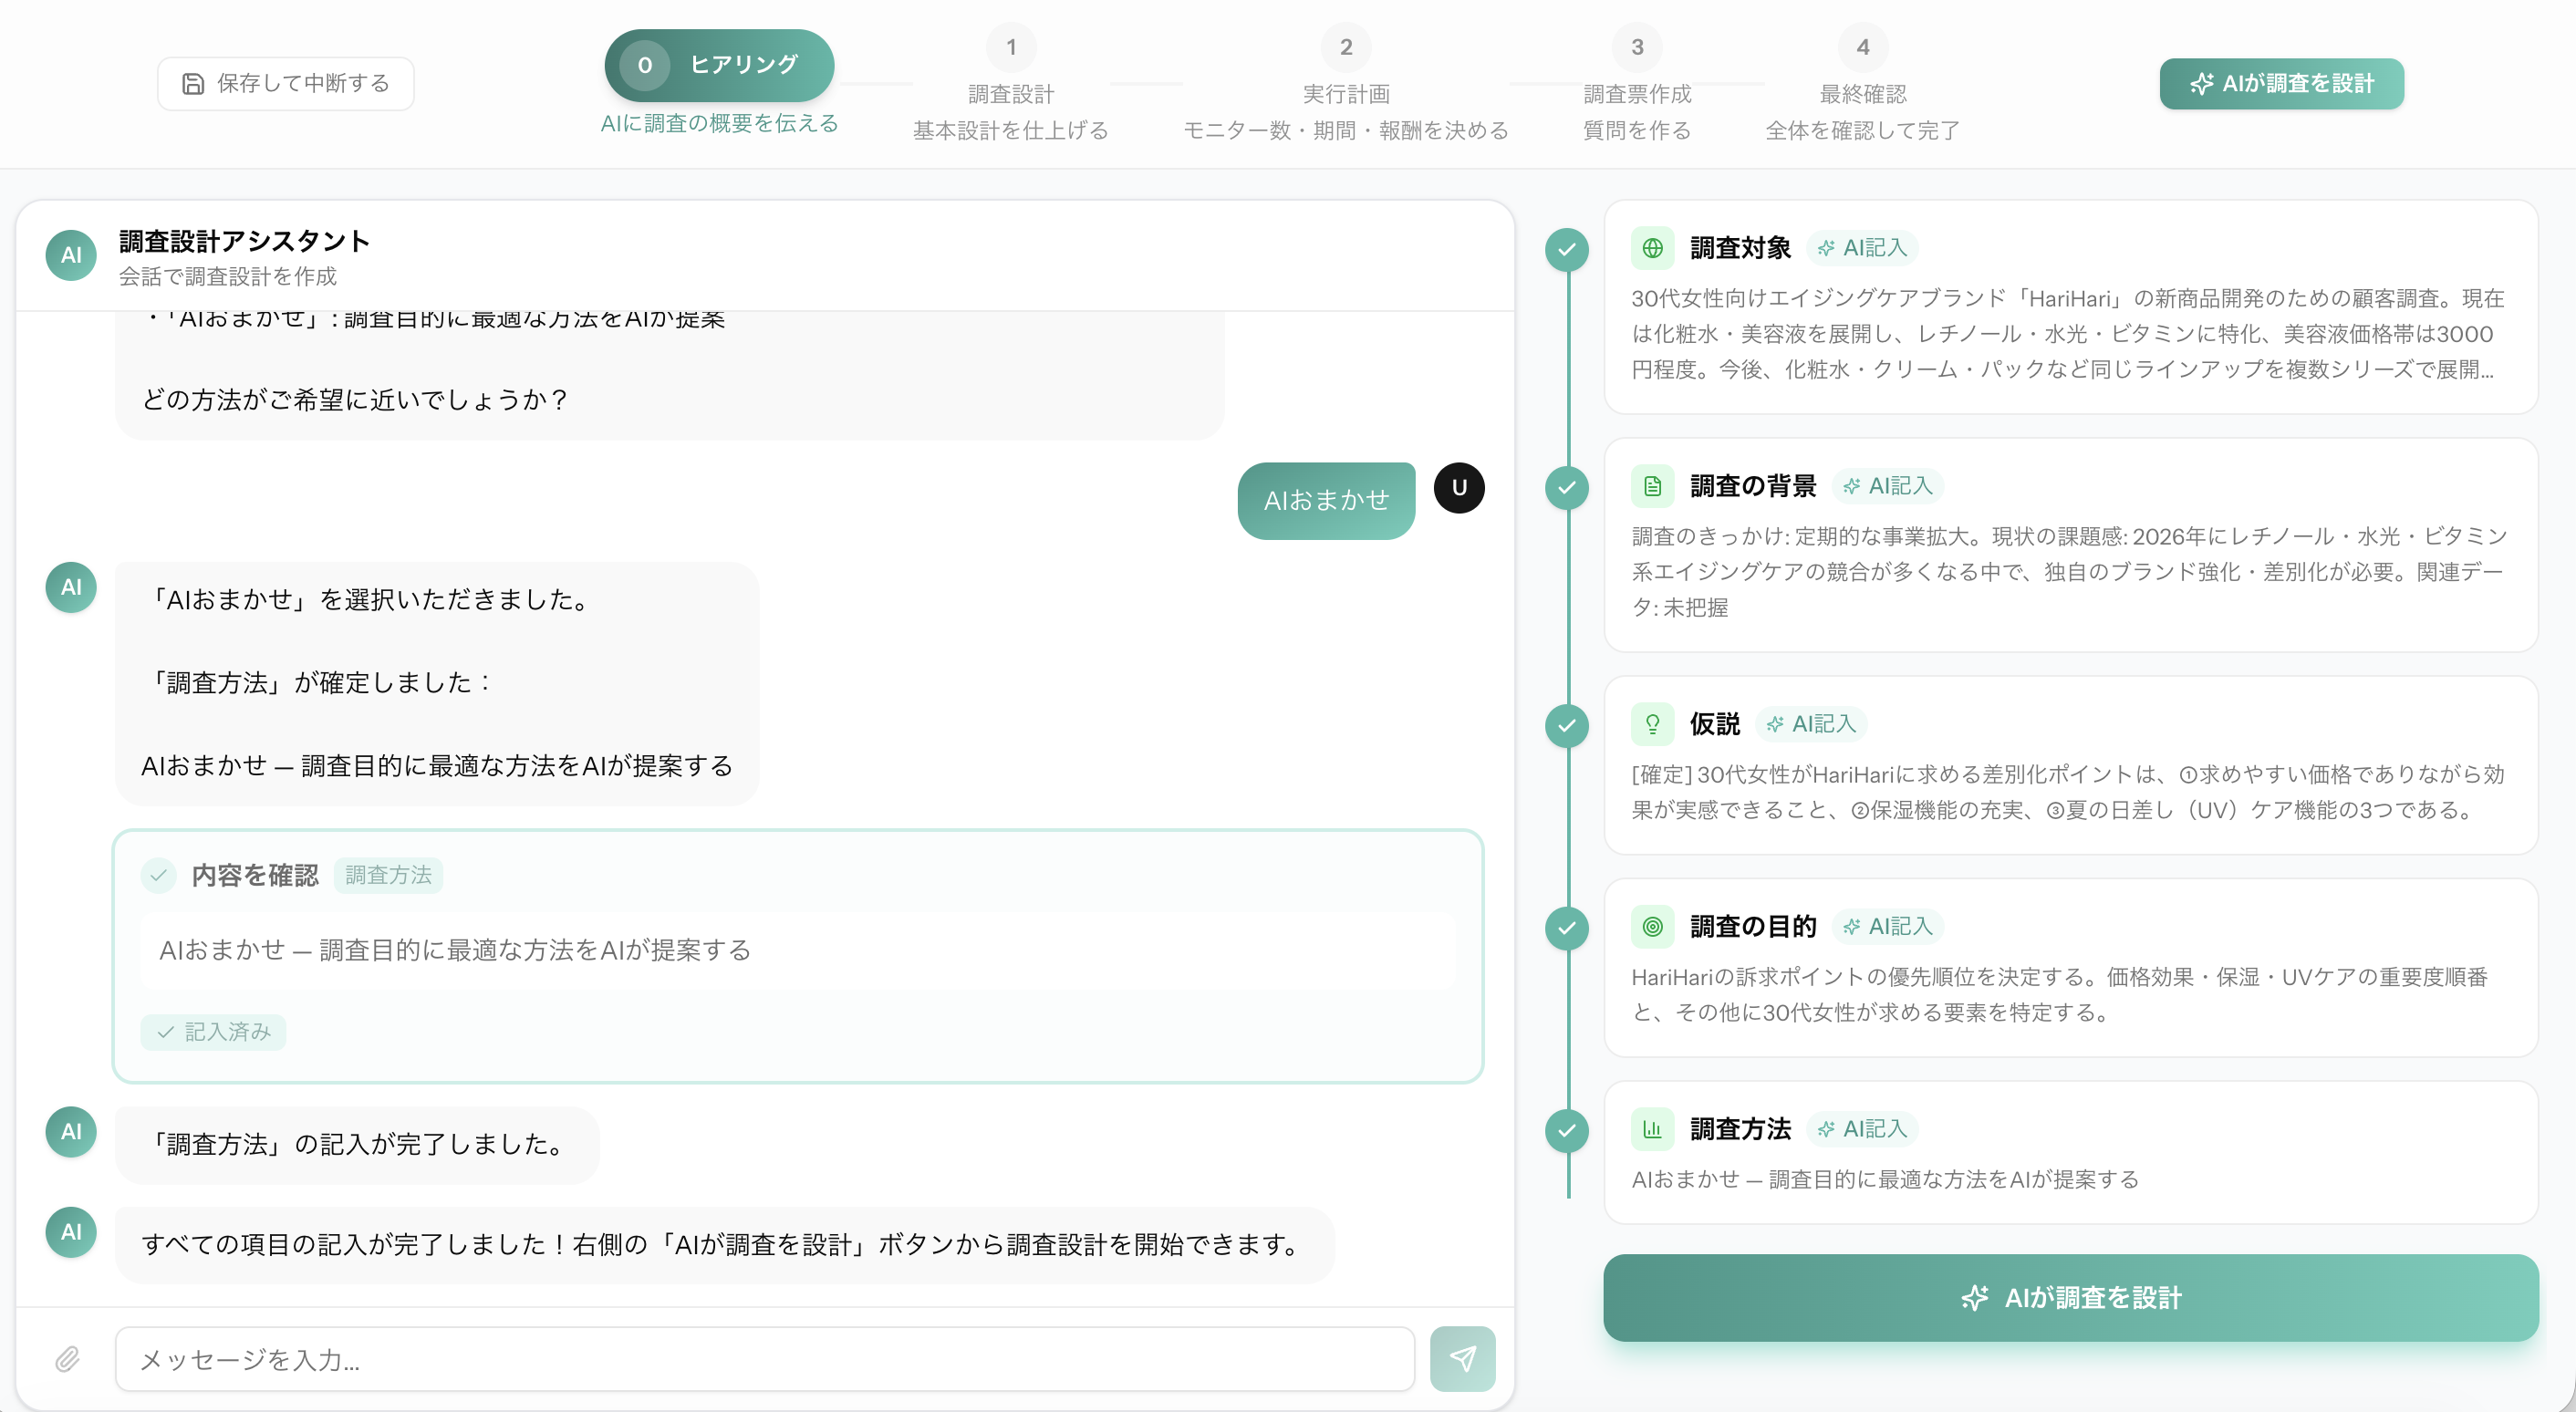
Task: Click the top-right AIが調査を設計 button
Action: click(2281, 83)
